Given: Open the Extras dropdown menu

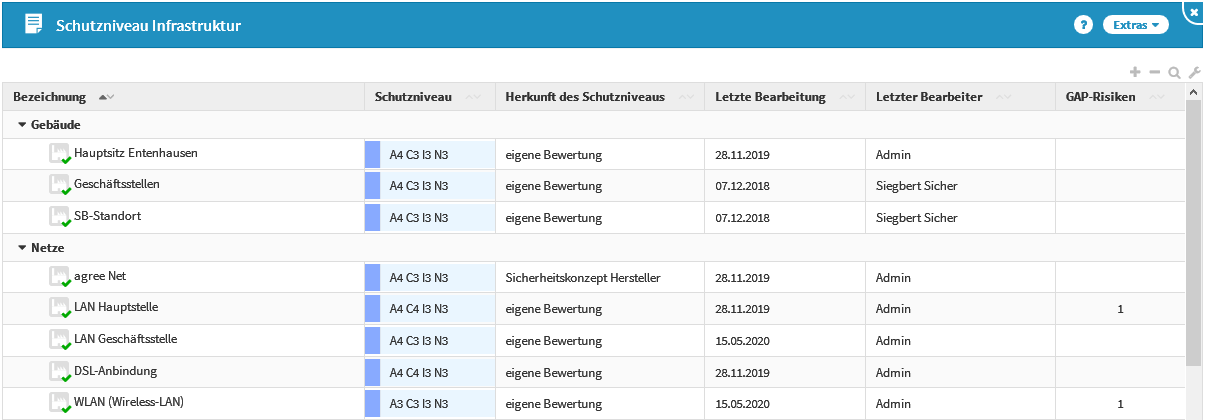Looking at the screenshot, I should coord(1135,25).
